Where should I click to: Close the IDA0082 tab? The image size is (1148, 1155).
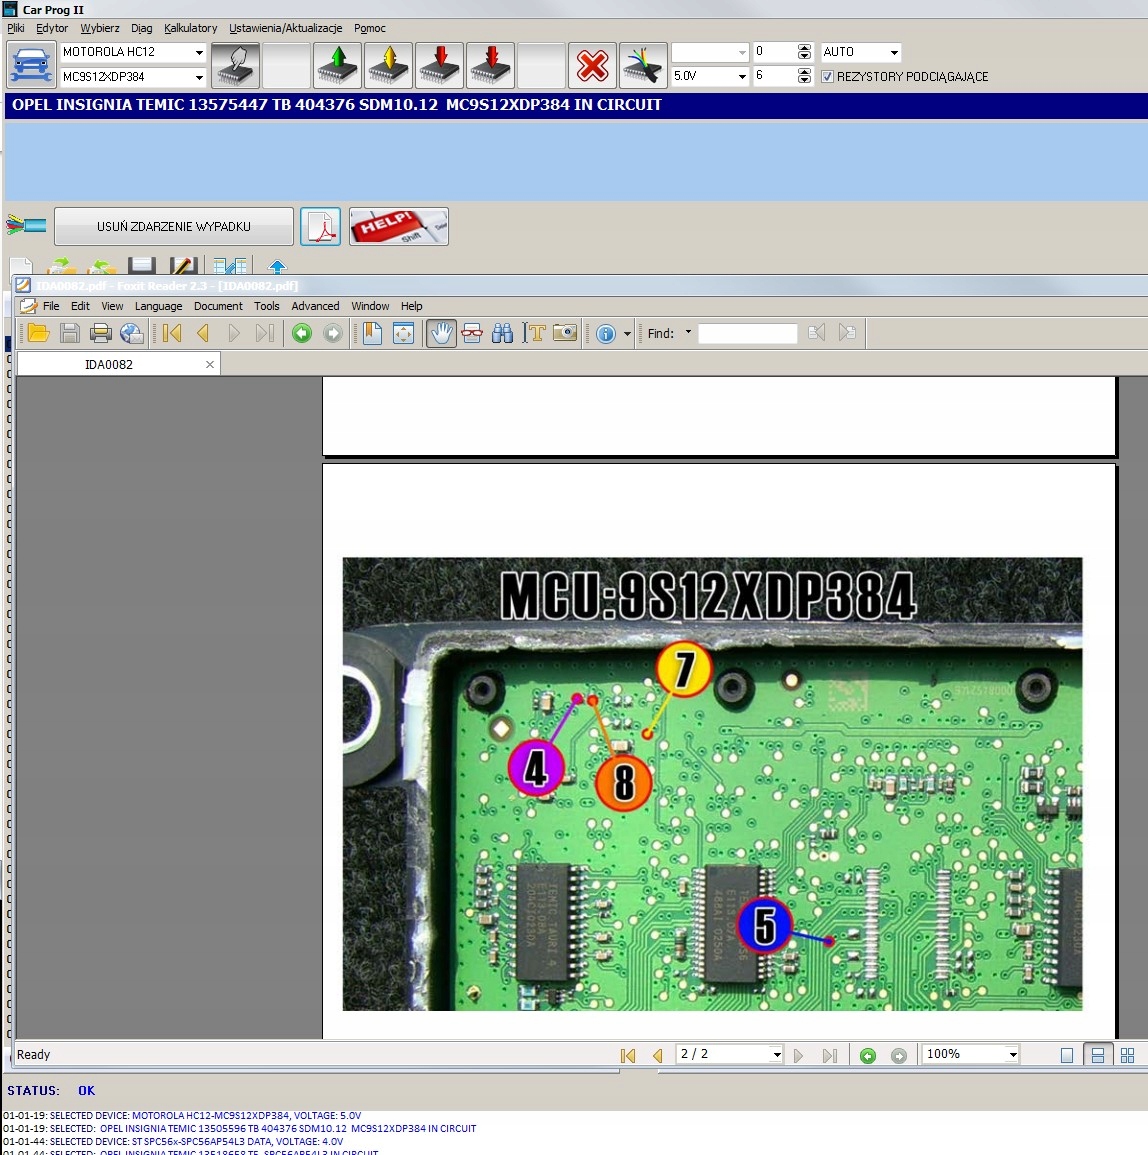pyautogui.click(x=210, y=365)
